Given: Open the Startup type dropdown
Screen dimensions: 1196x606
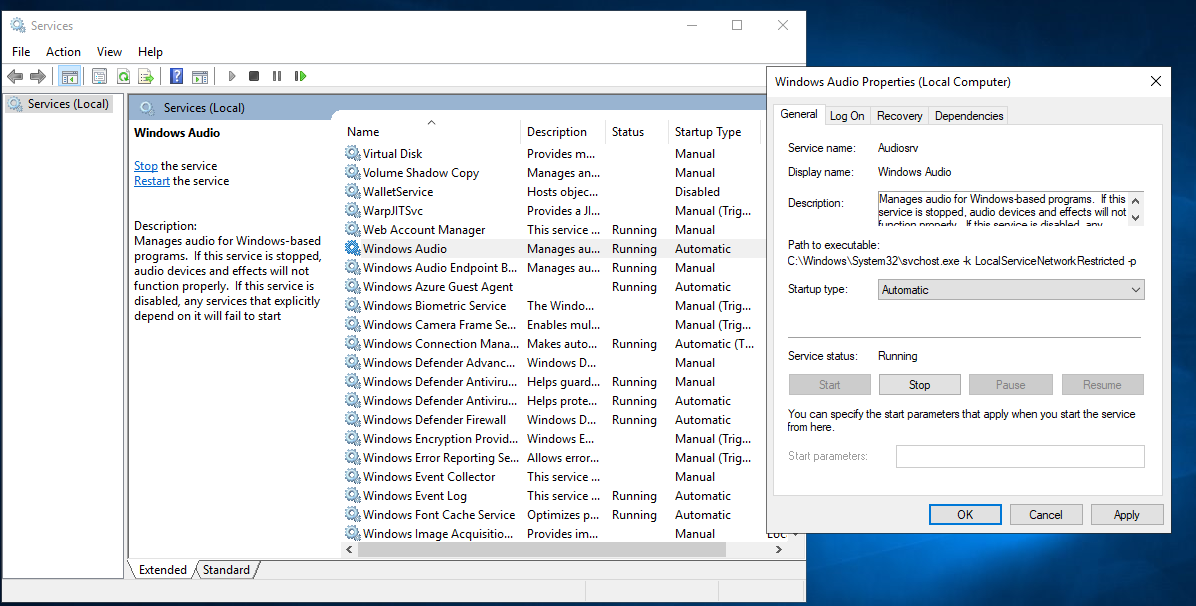Looking at the screenshot, I should (1011, 290).
